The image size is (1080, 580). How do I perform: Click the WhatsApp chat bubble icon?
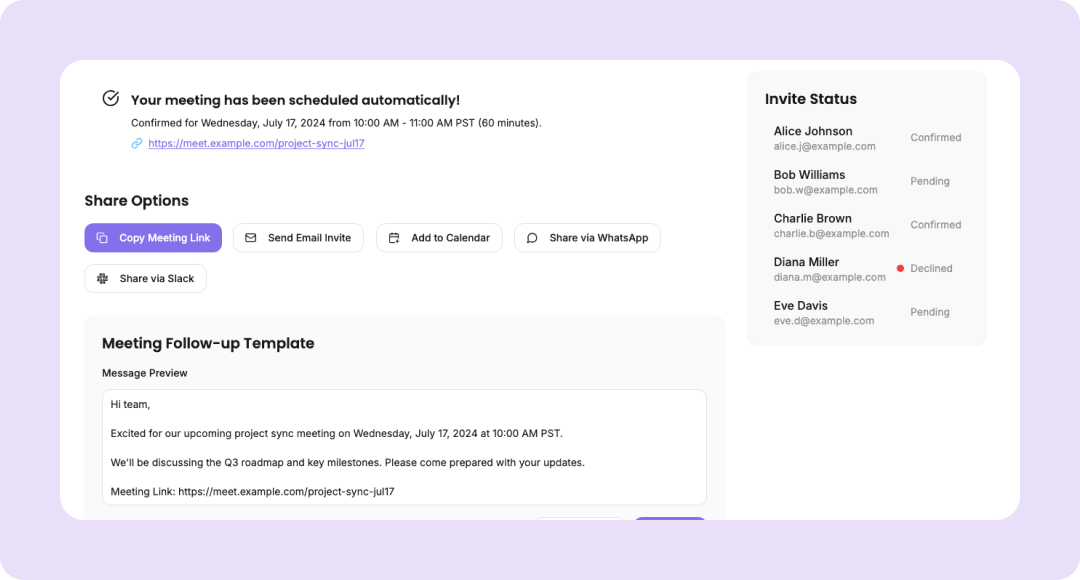click(x=532, y=238)
